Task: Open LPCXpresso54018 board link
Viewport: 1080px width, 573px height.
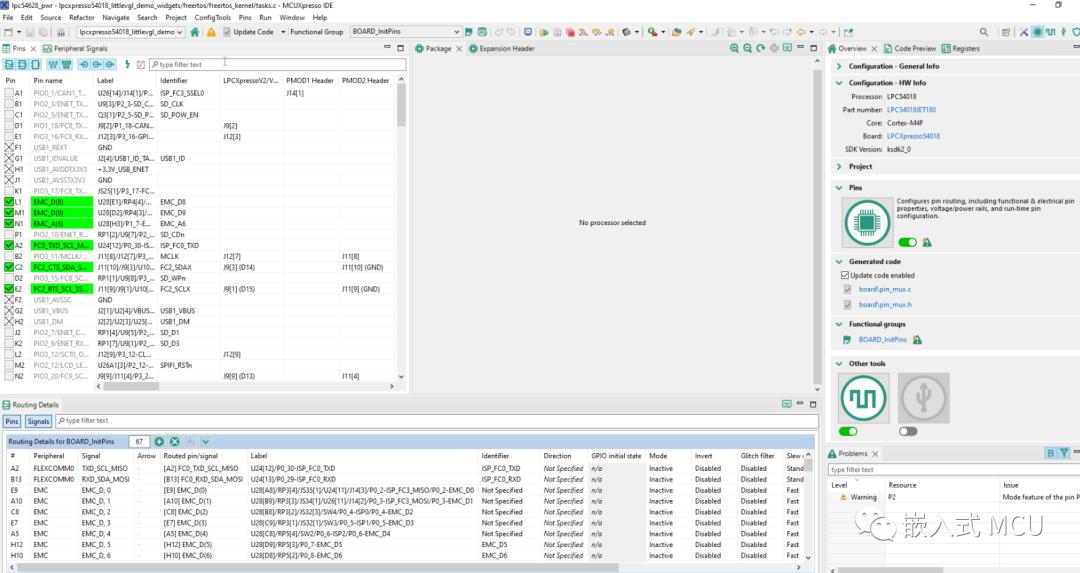Action: point(913,136)
